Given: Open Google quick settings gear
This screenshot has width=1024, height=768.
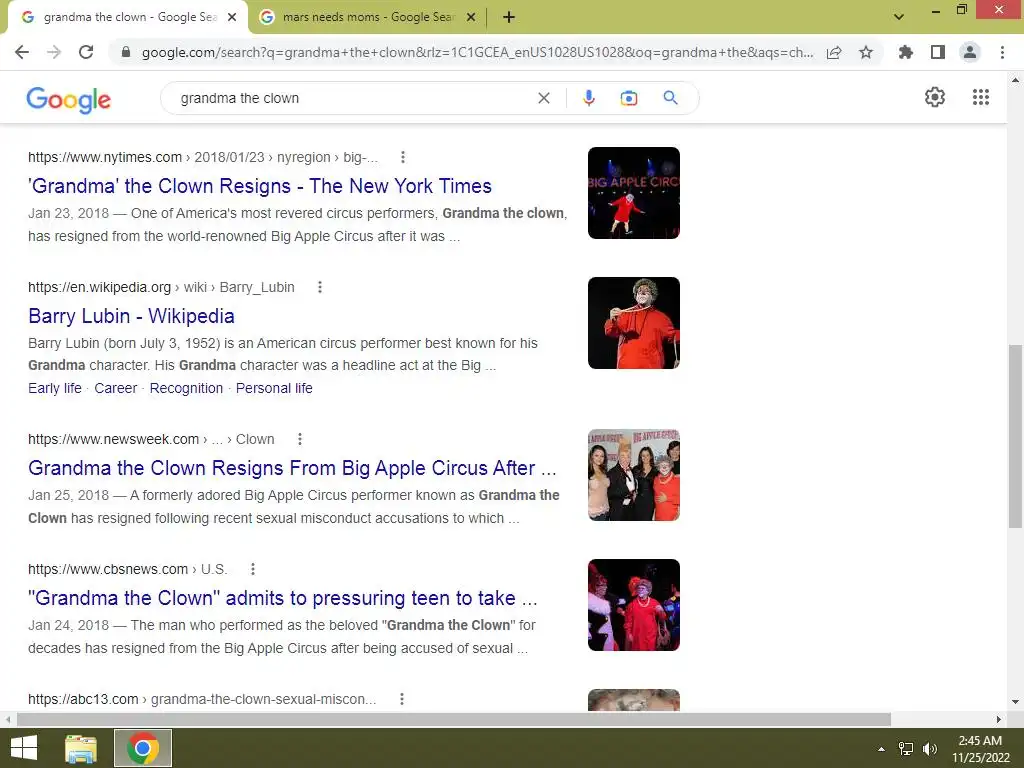Looking at the screenshot, I should click(x=935, y=97).
